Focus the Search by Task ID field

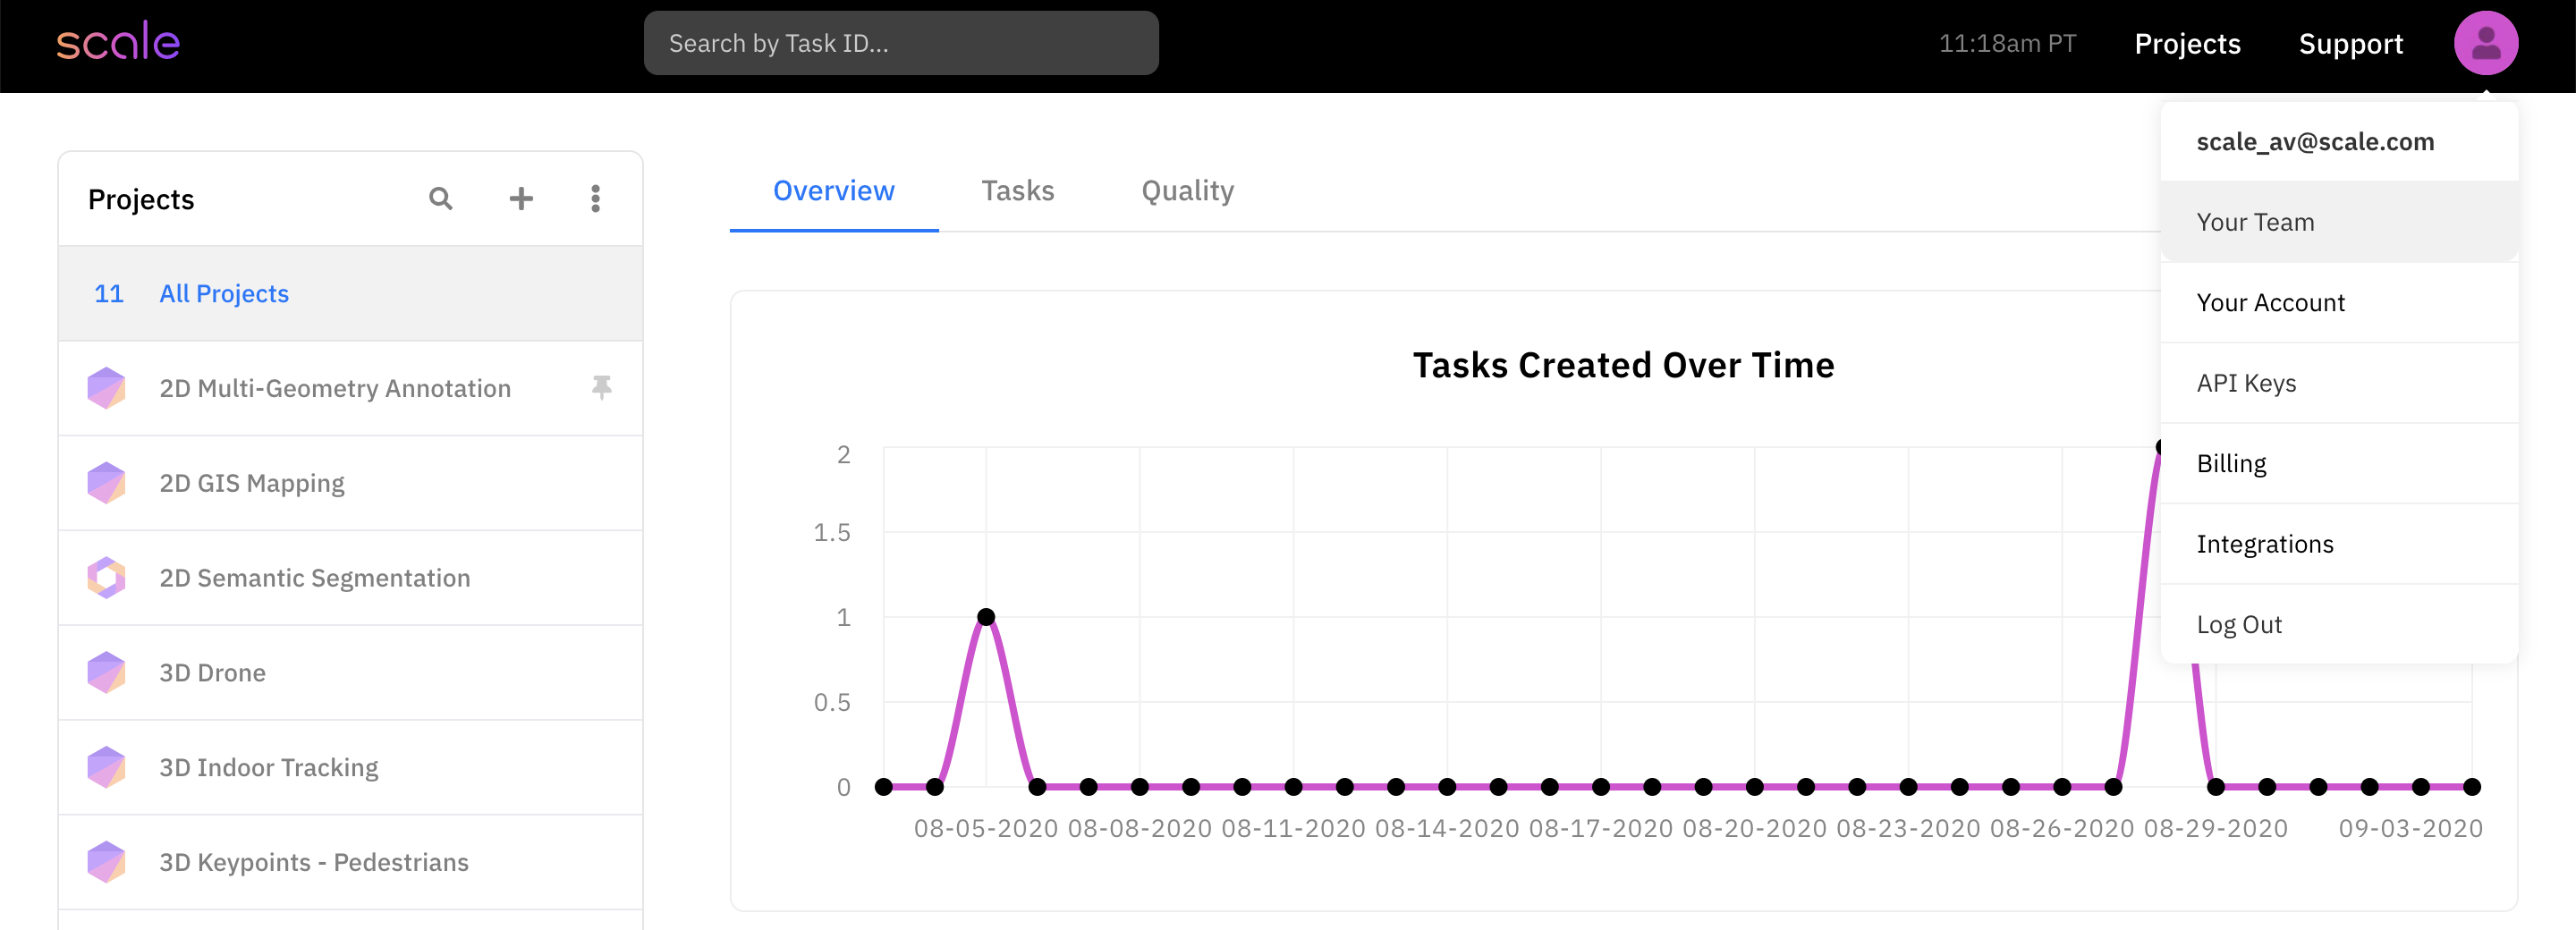tap(901, 43)
